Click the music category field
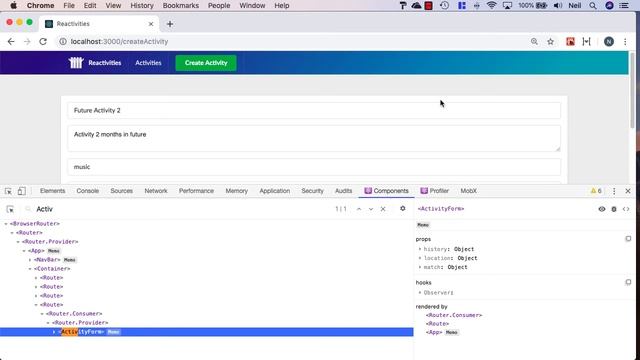The image size is (640, 360). 314,167
